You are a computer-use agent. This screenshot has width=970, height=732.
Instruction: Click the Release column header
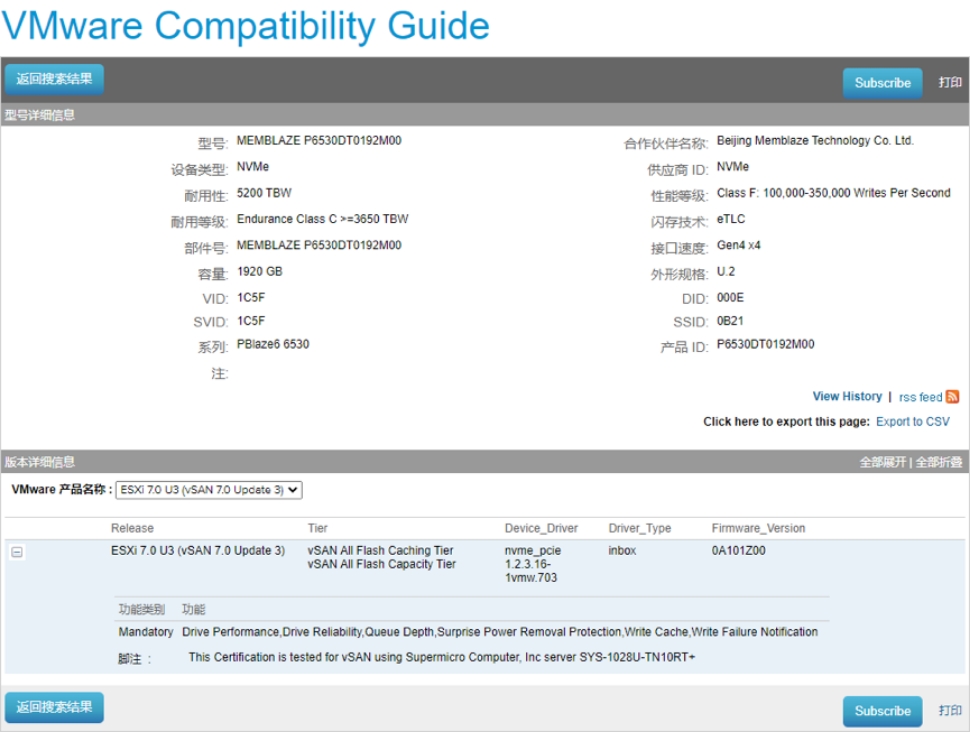click(x=132, y=528)
